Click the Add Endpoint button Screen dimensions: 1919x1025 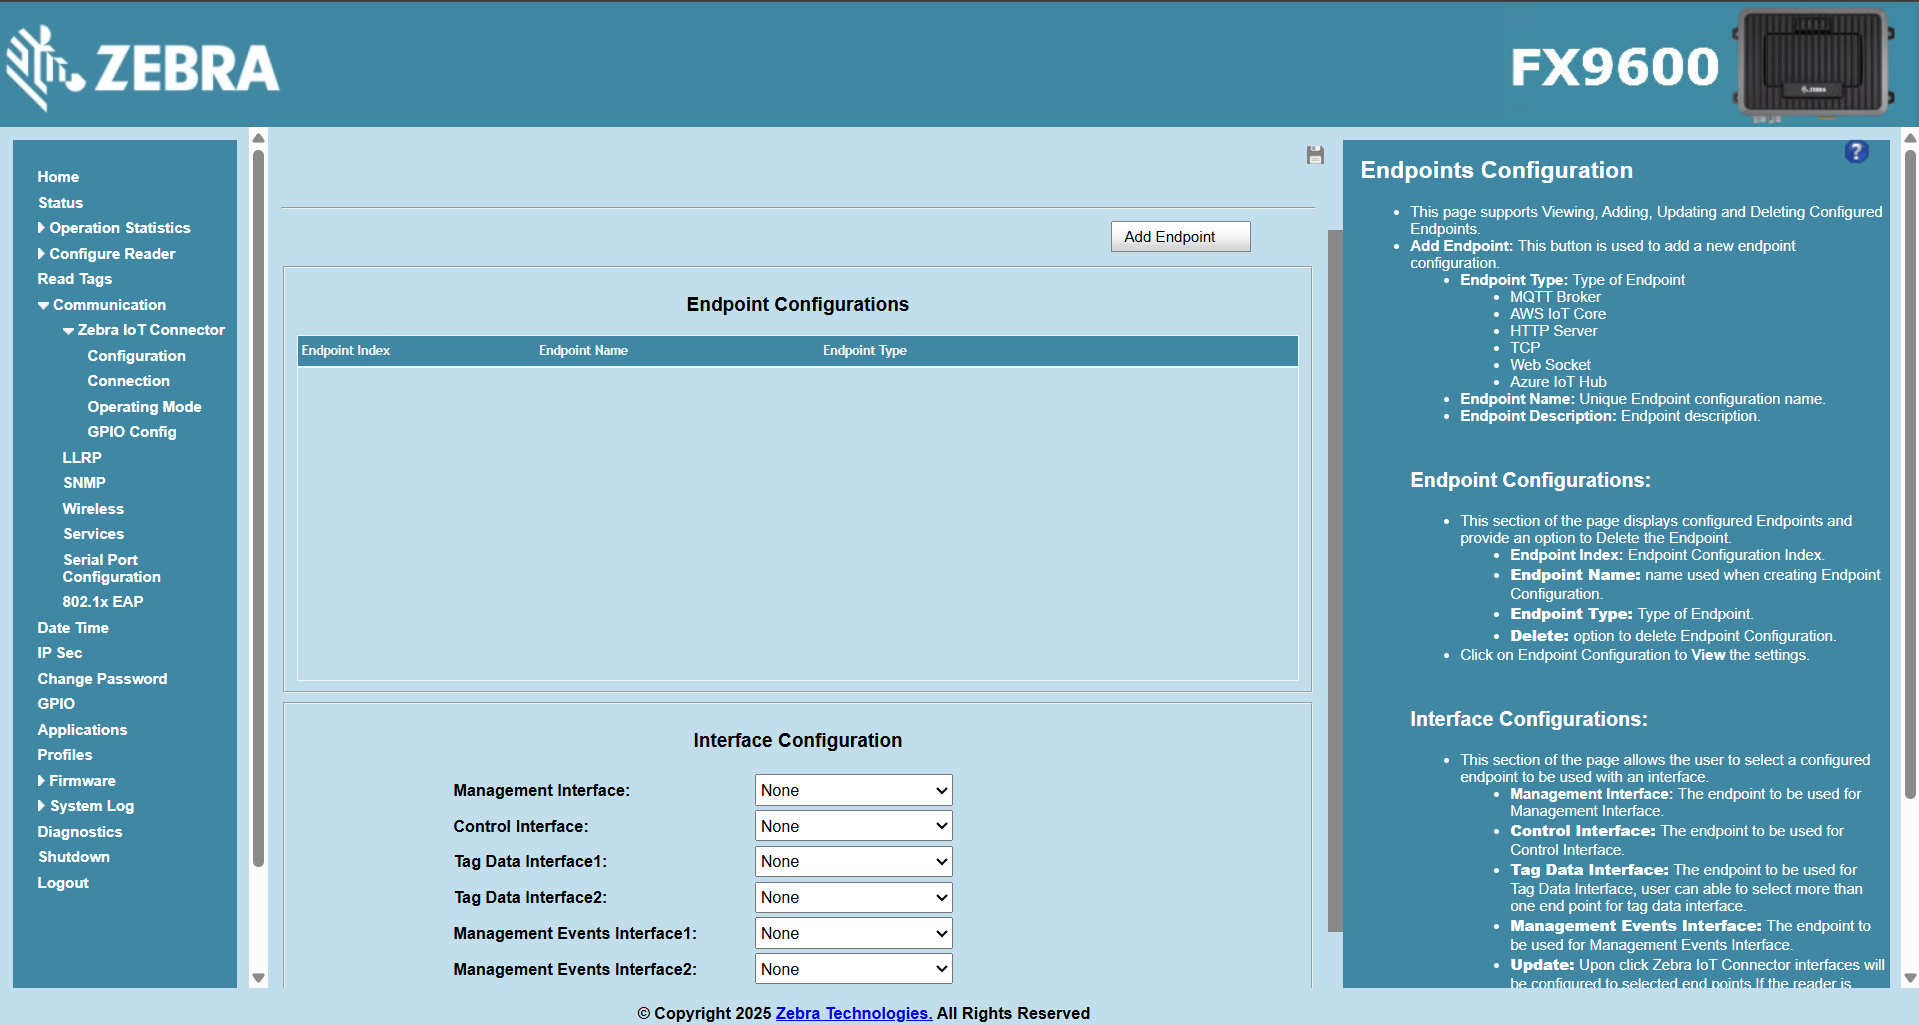coord(1180,237)
